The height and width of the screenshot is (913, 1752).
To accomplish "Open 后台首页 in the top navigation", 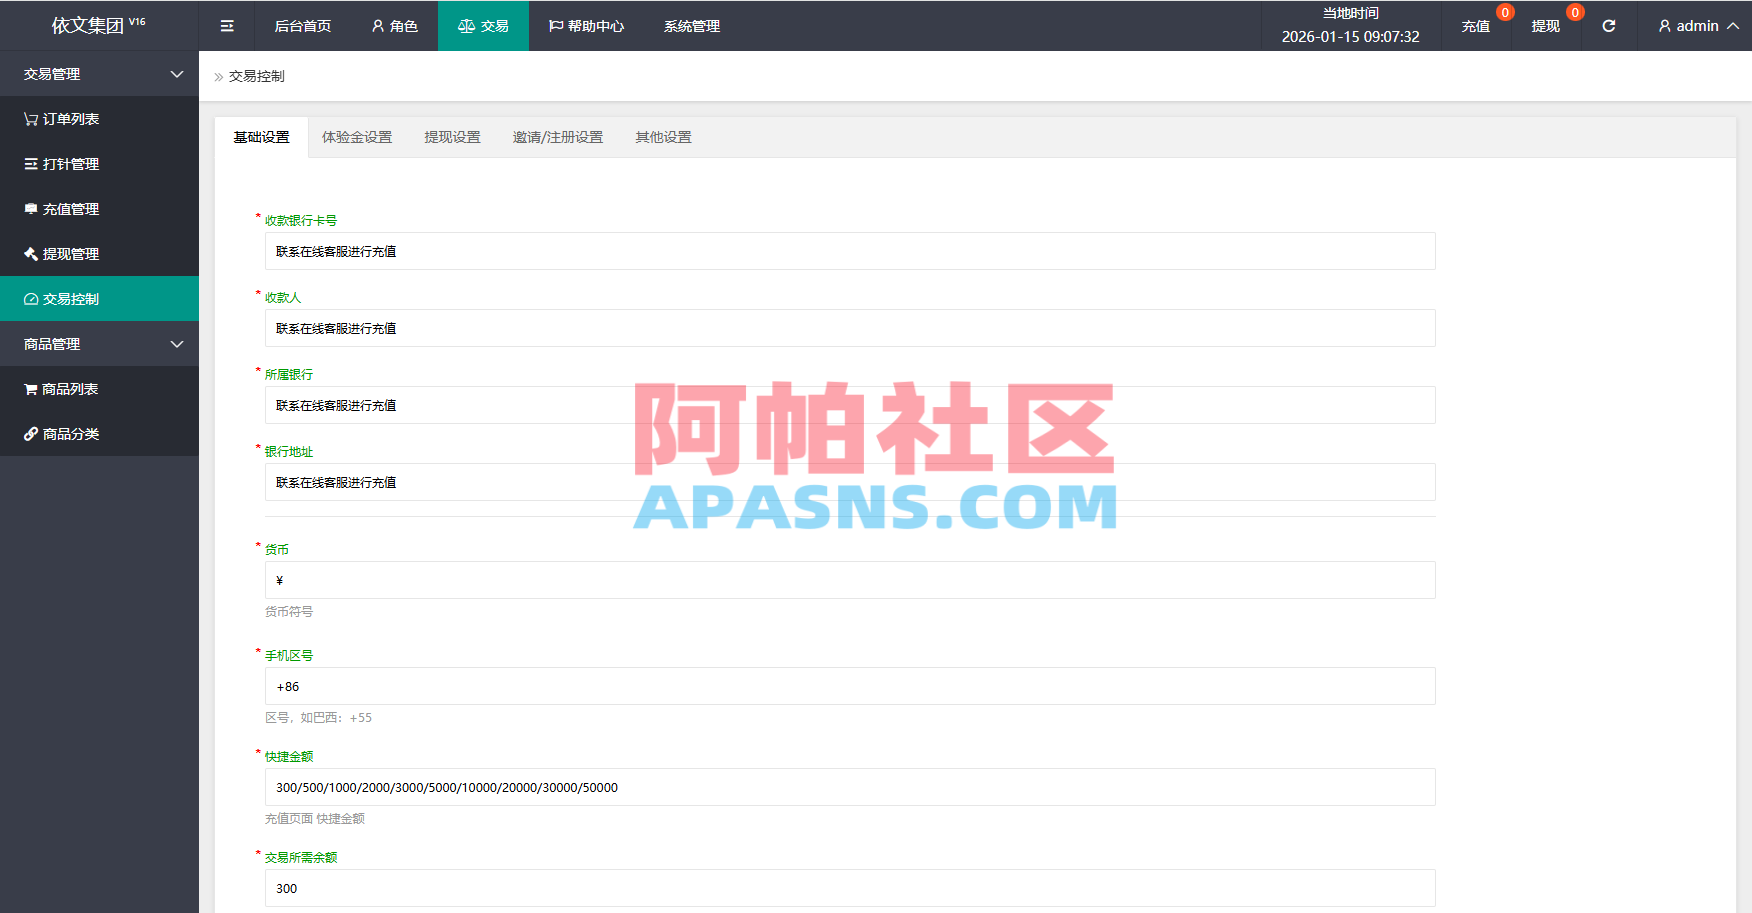I will tap(303, 26).
